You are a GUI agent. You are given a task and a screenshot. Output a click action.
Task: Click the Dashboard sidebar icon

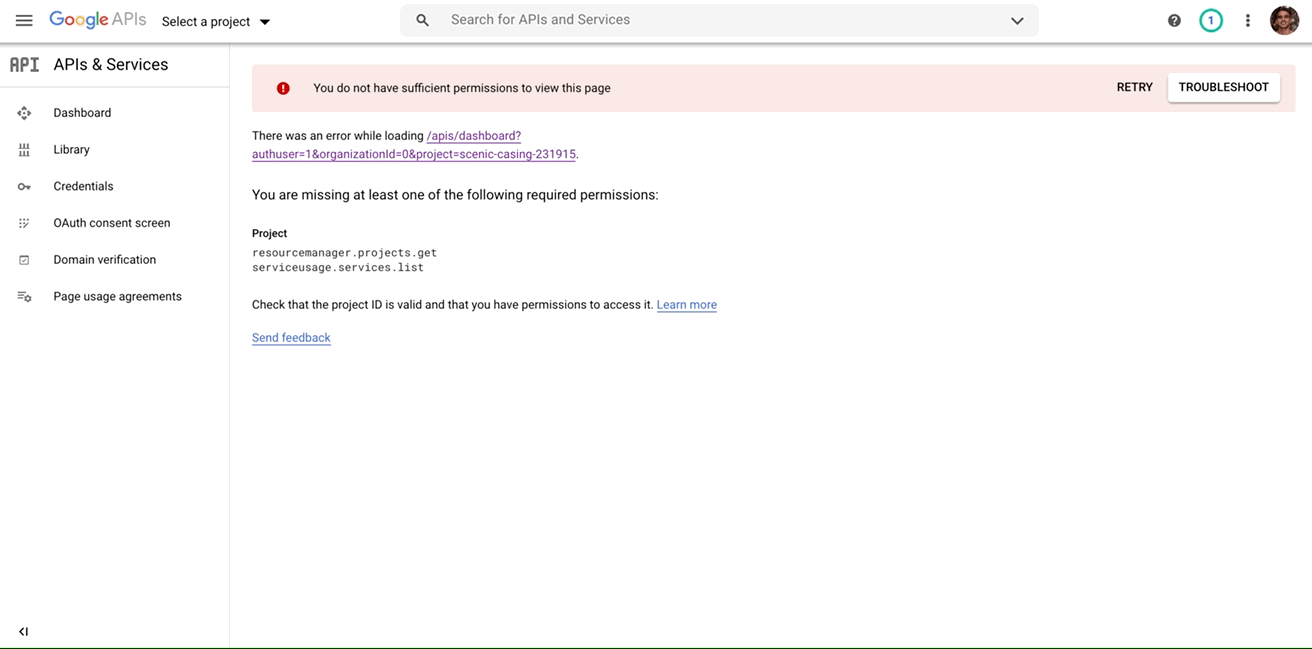(24, 113)
